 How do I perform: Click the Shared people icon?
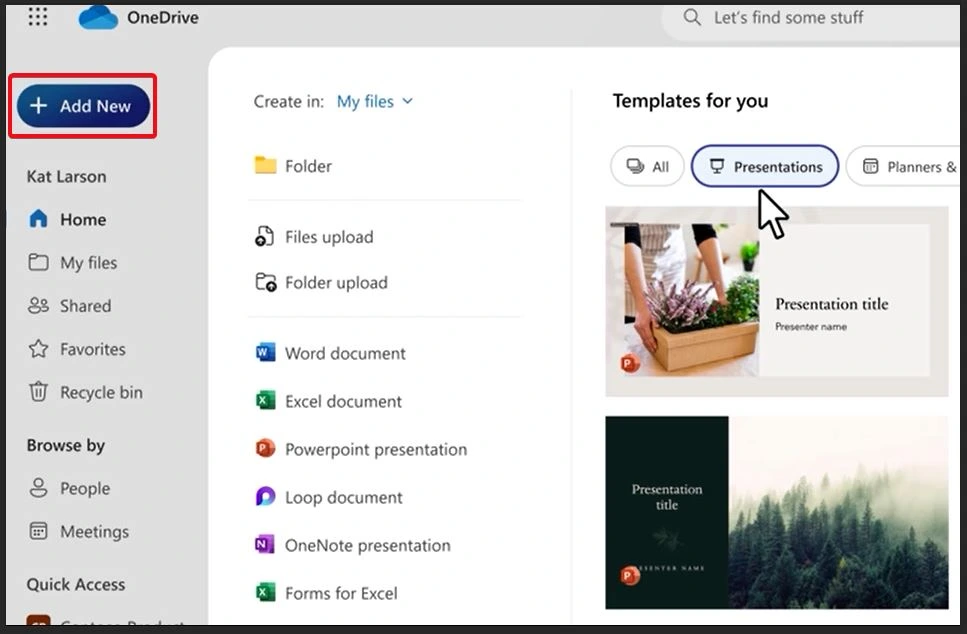click(38, 305)
